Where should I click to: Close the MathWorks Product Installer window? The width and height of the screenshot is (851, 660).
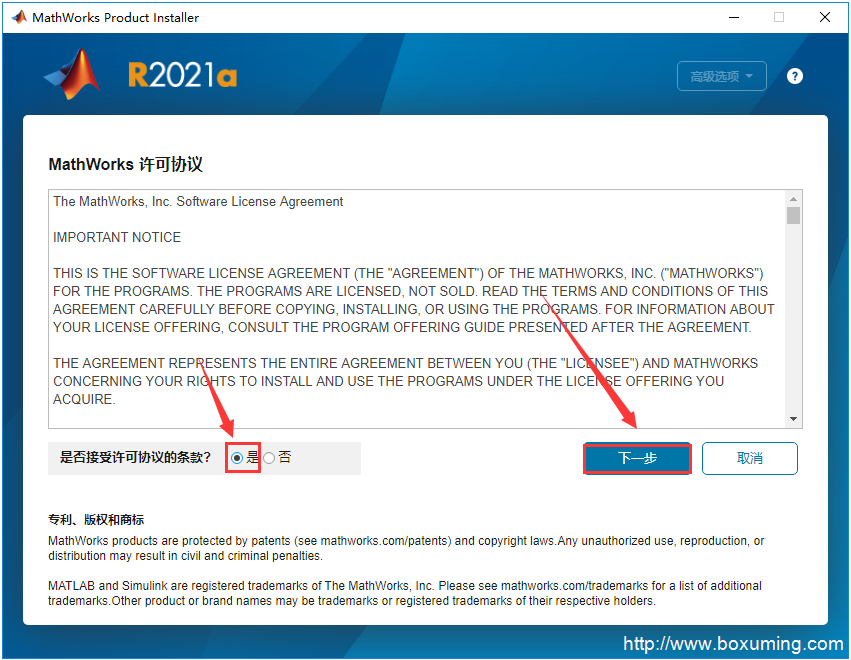click(825, 17)
